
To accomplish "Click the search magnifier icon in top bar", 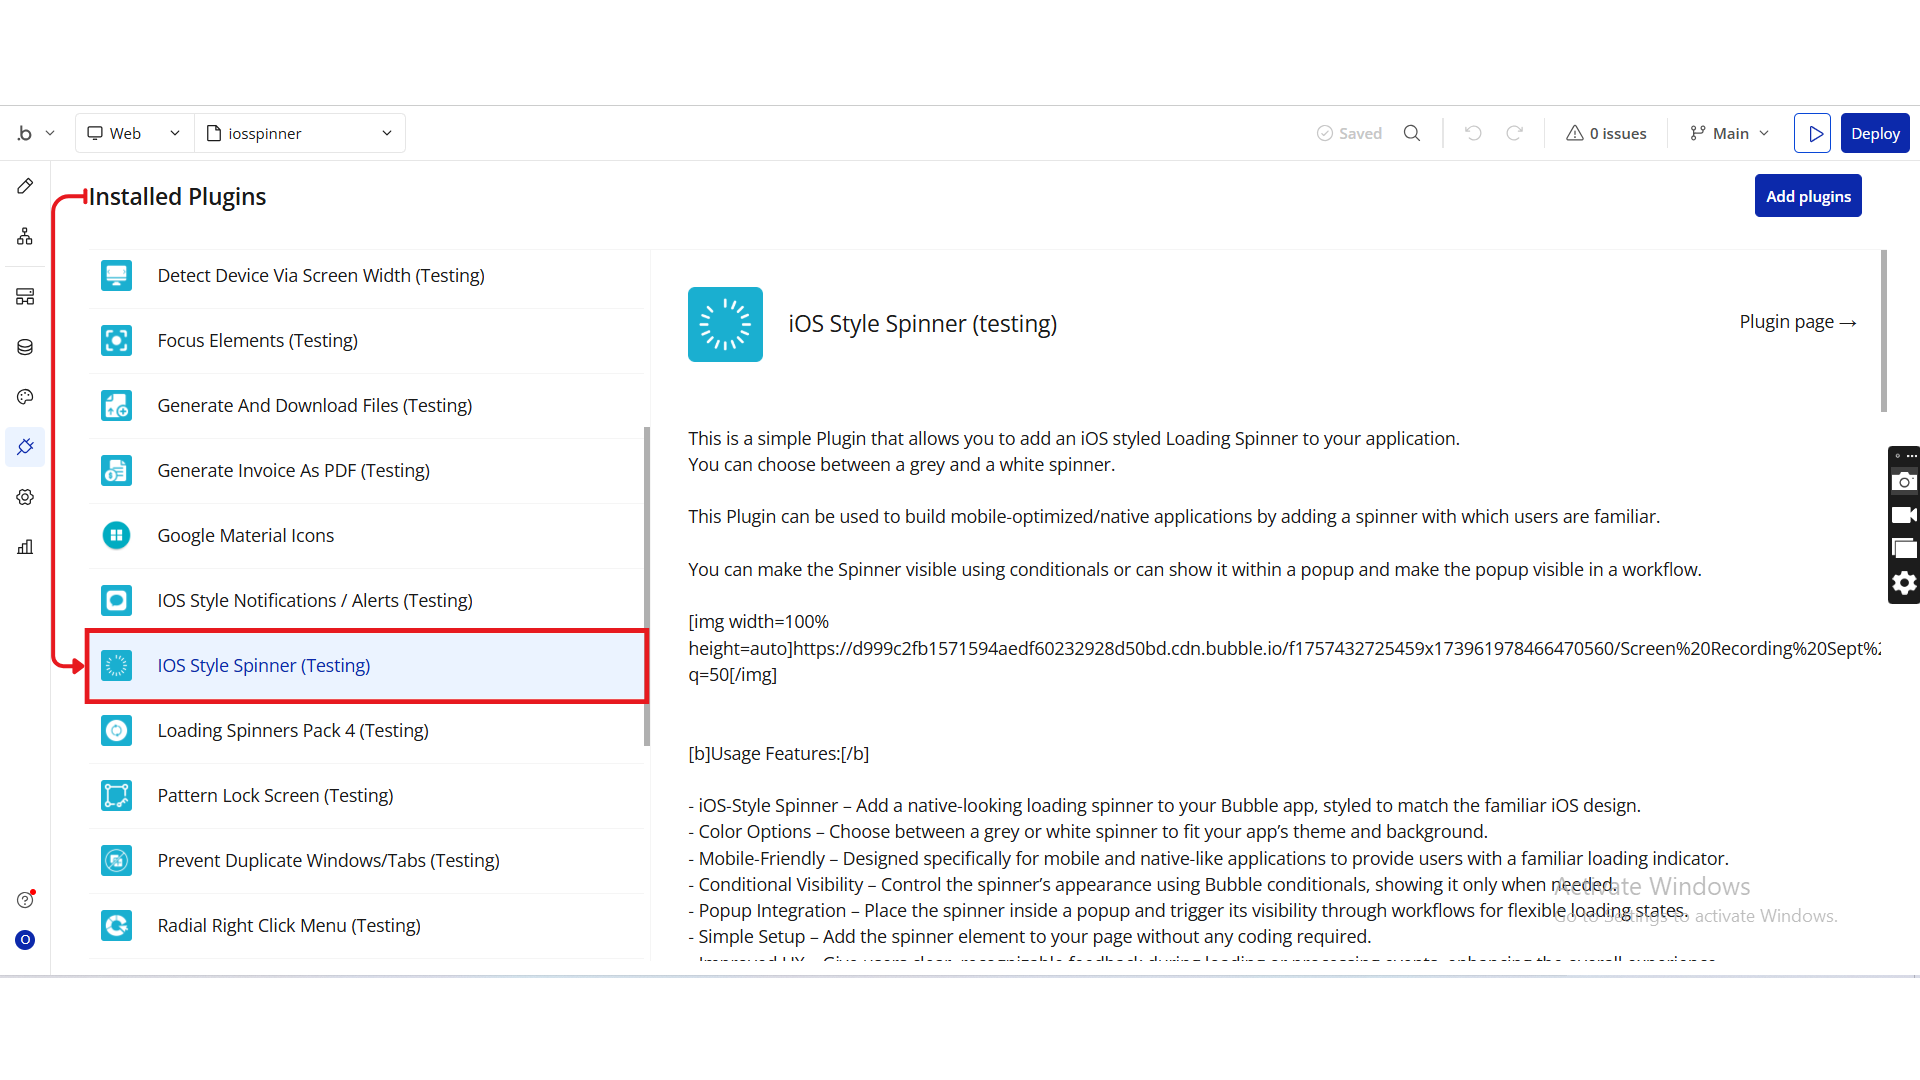I will point(1412,133).
